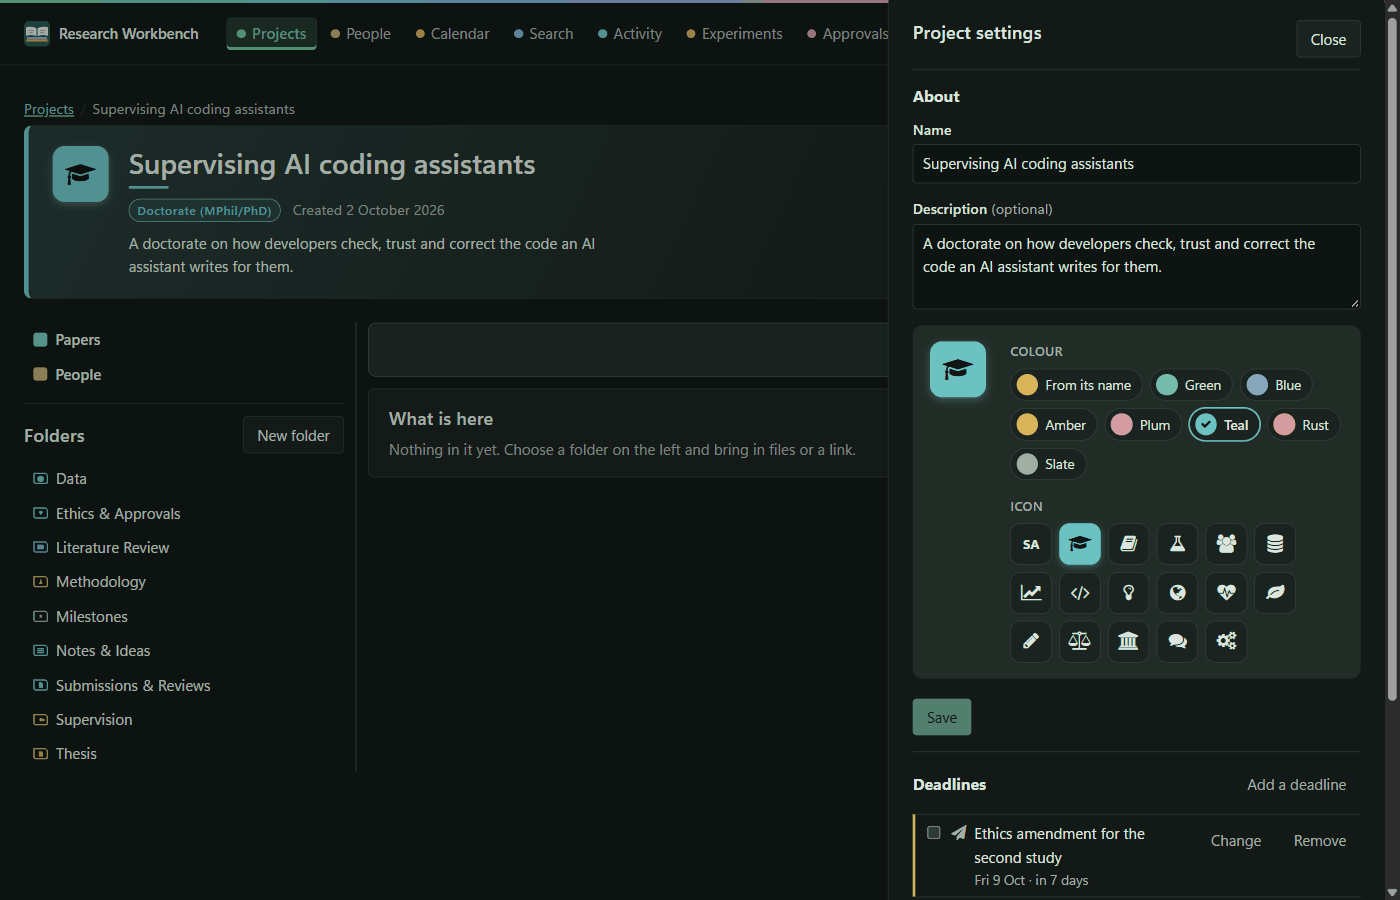
Task: Select the From its name colour option
Action: [1076, 385]
